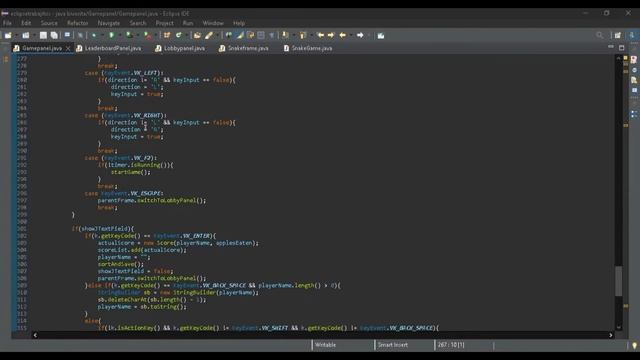Open the Window menu
This screenshot has width=640, height=360.
tap(213, 23)
